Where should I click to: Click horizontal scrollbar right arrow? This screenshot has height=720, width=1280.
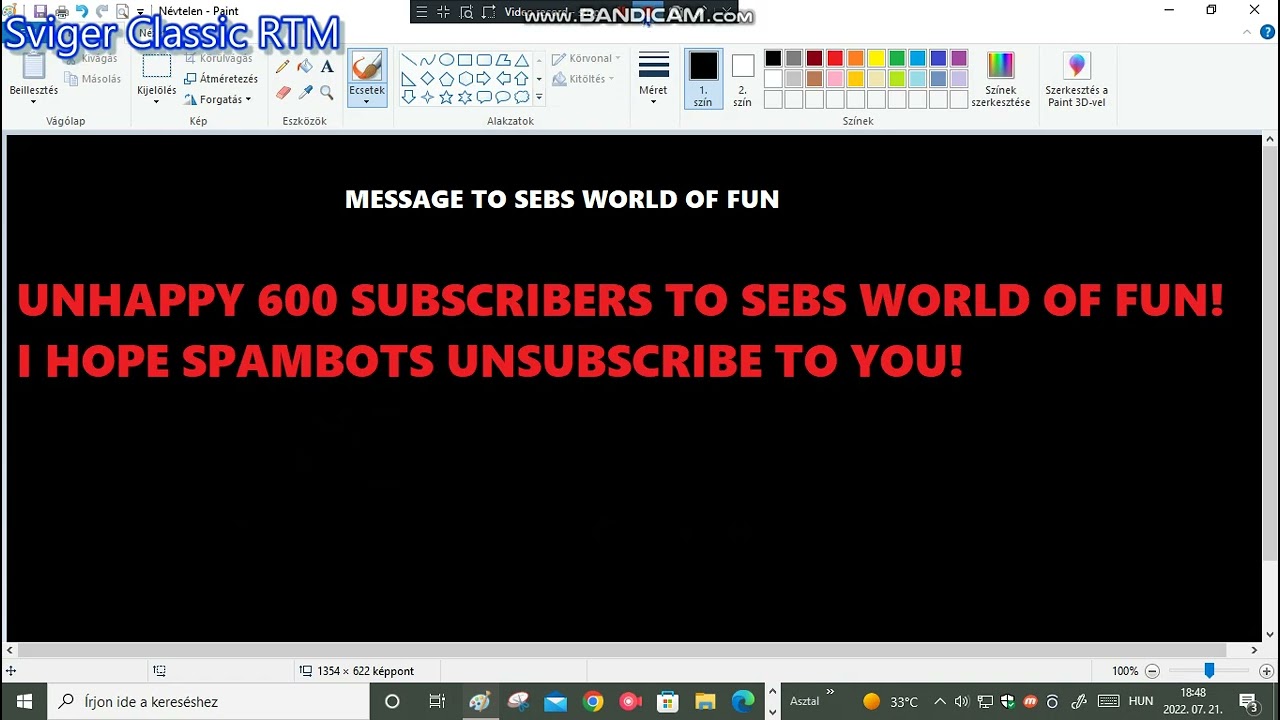pos(1254,650)
